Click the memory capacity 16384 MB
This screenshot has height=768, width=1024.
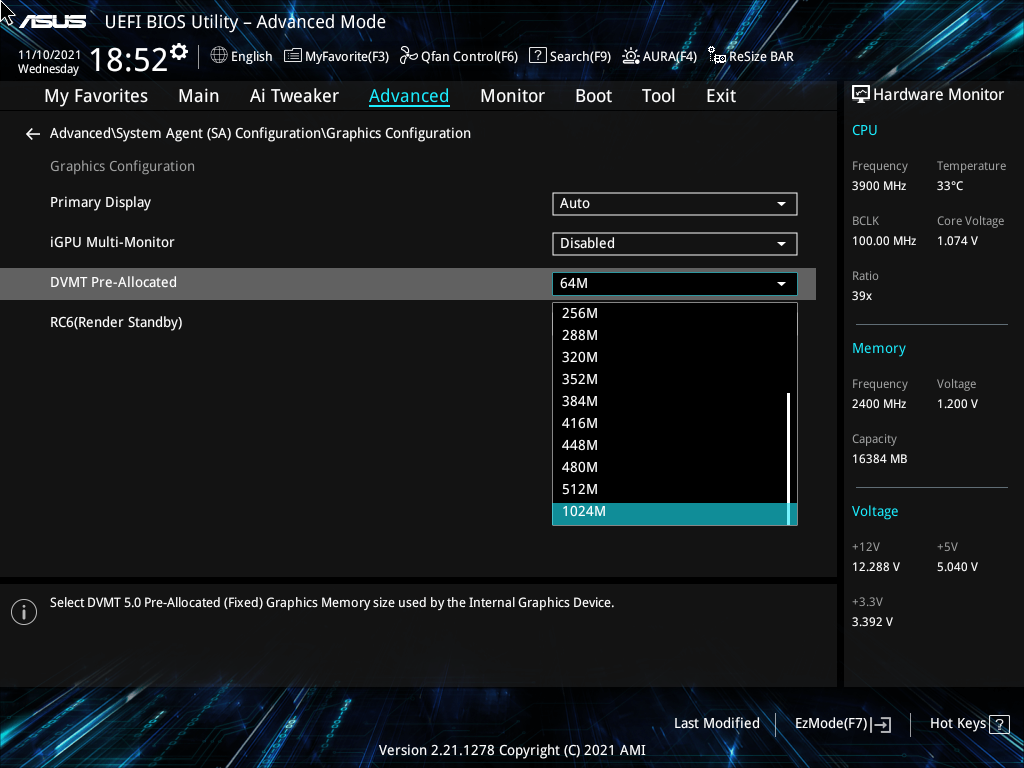[x=879, y=459]
